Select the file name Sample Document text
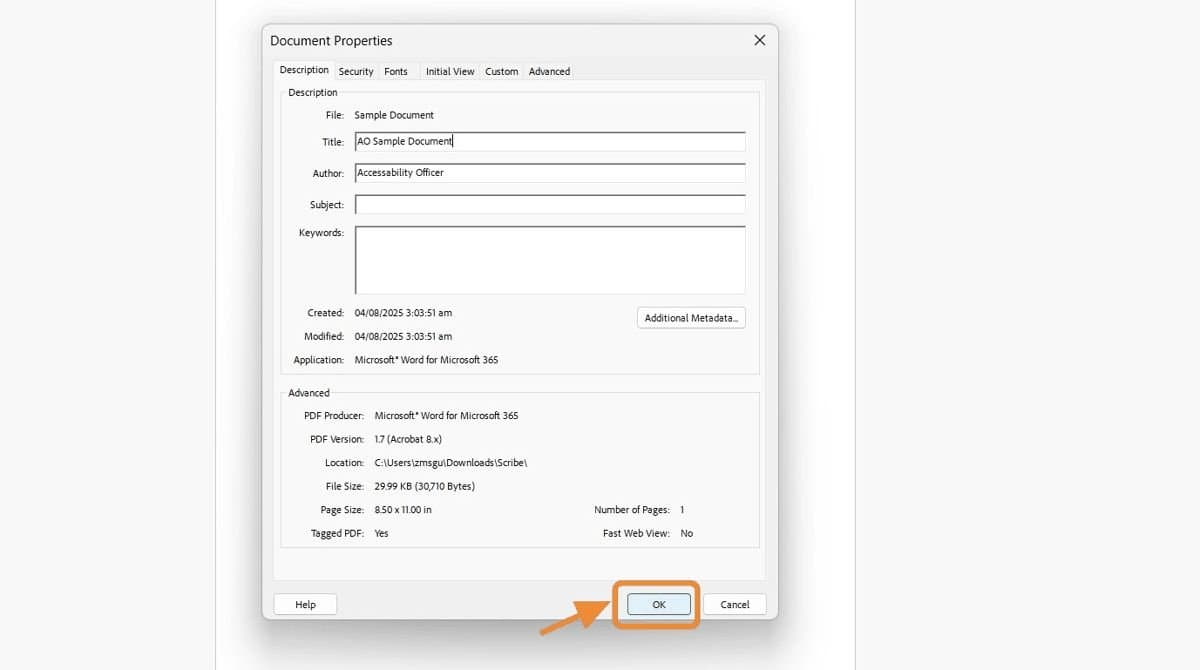The image size is (1200, 670). point(393,115)
